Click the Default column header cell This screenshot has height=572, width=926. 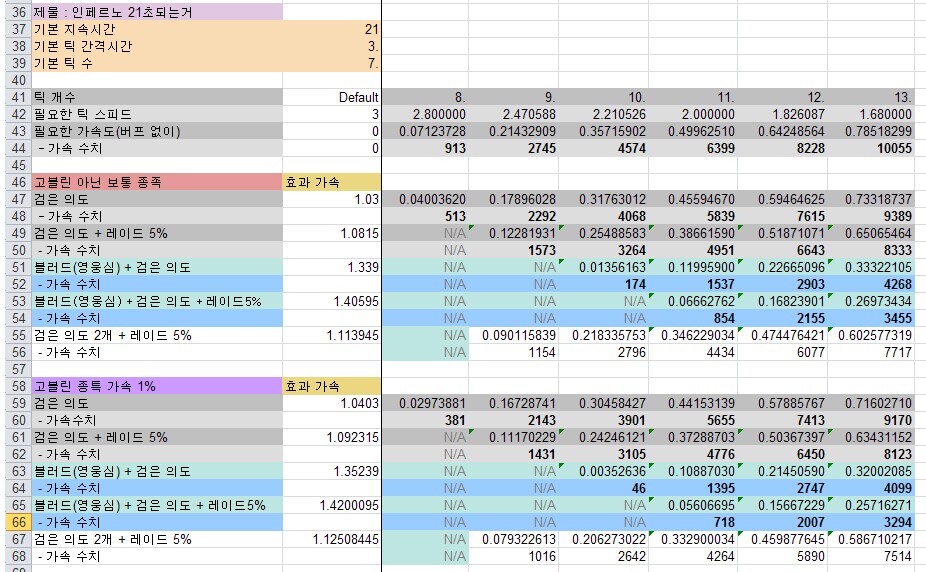332,97
